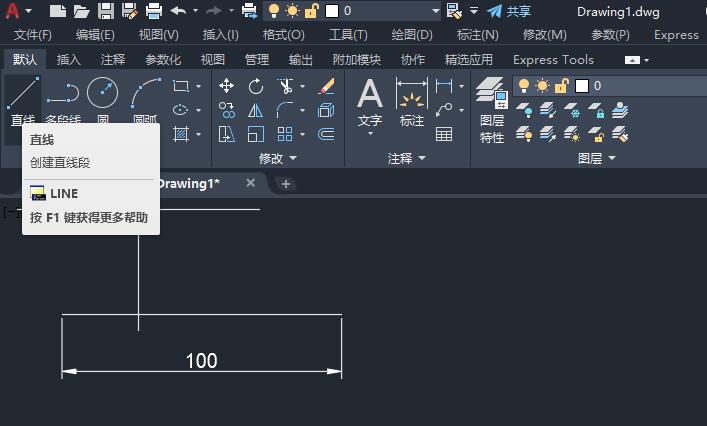Image resolution: width=707 pixels, height=426 pixels.
Task: Select the Ellipse tool icon
Action: tap(180, 110)
